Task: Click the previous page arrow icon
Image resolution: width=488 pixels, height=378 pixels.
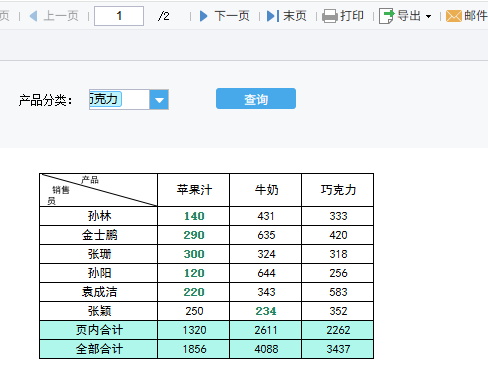Action: 33,16
